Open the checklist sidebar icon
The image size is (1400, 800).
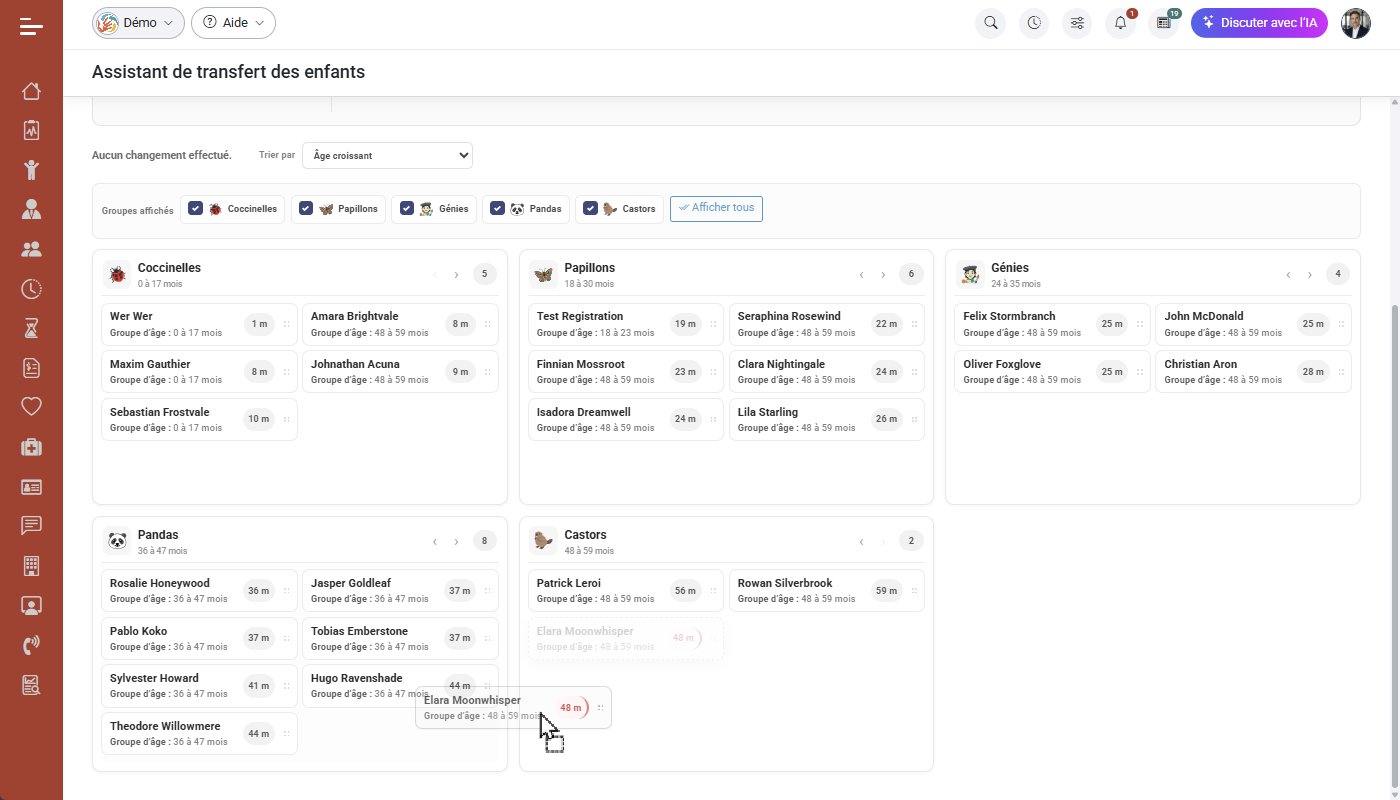(31, 368)
